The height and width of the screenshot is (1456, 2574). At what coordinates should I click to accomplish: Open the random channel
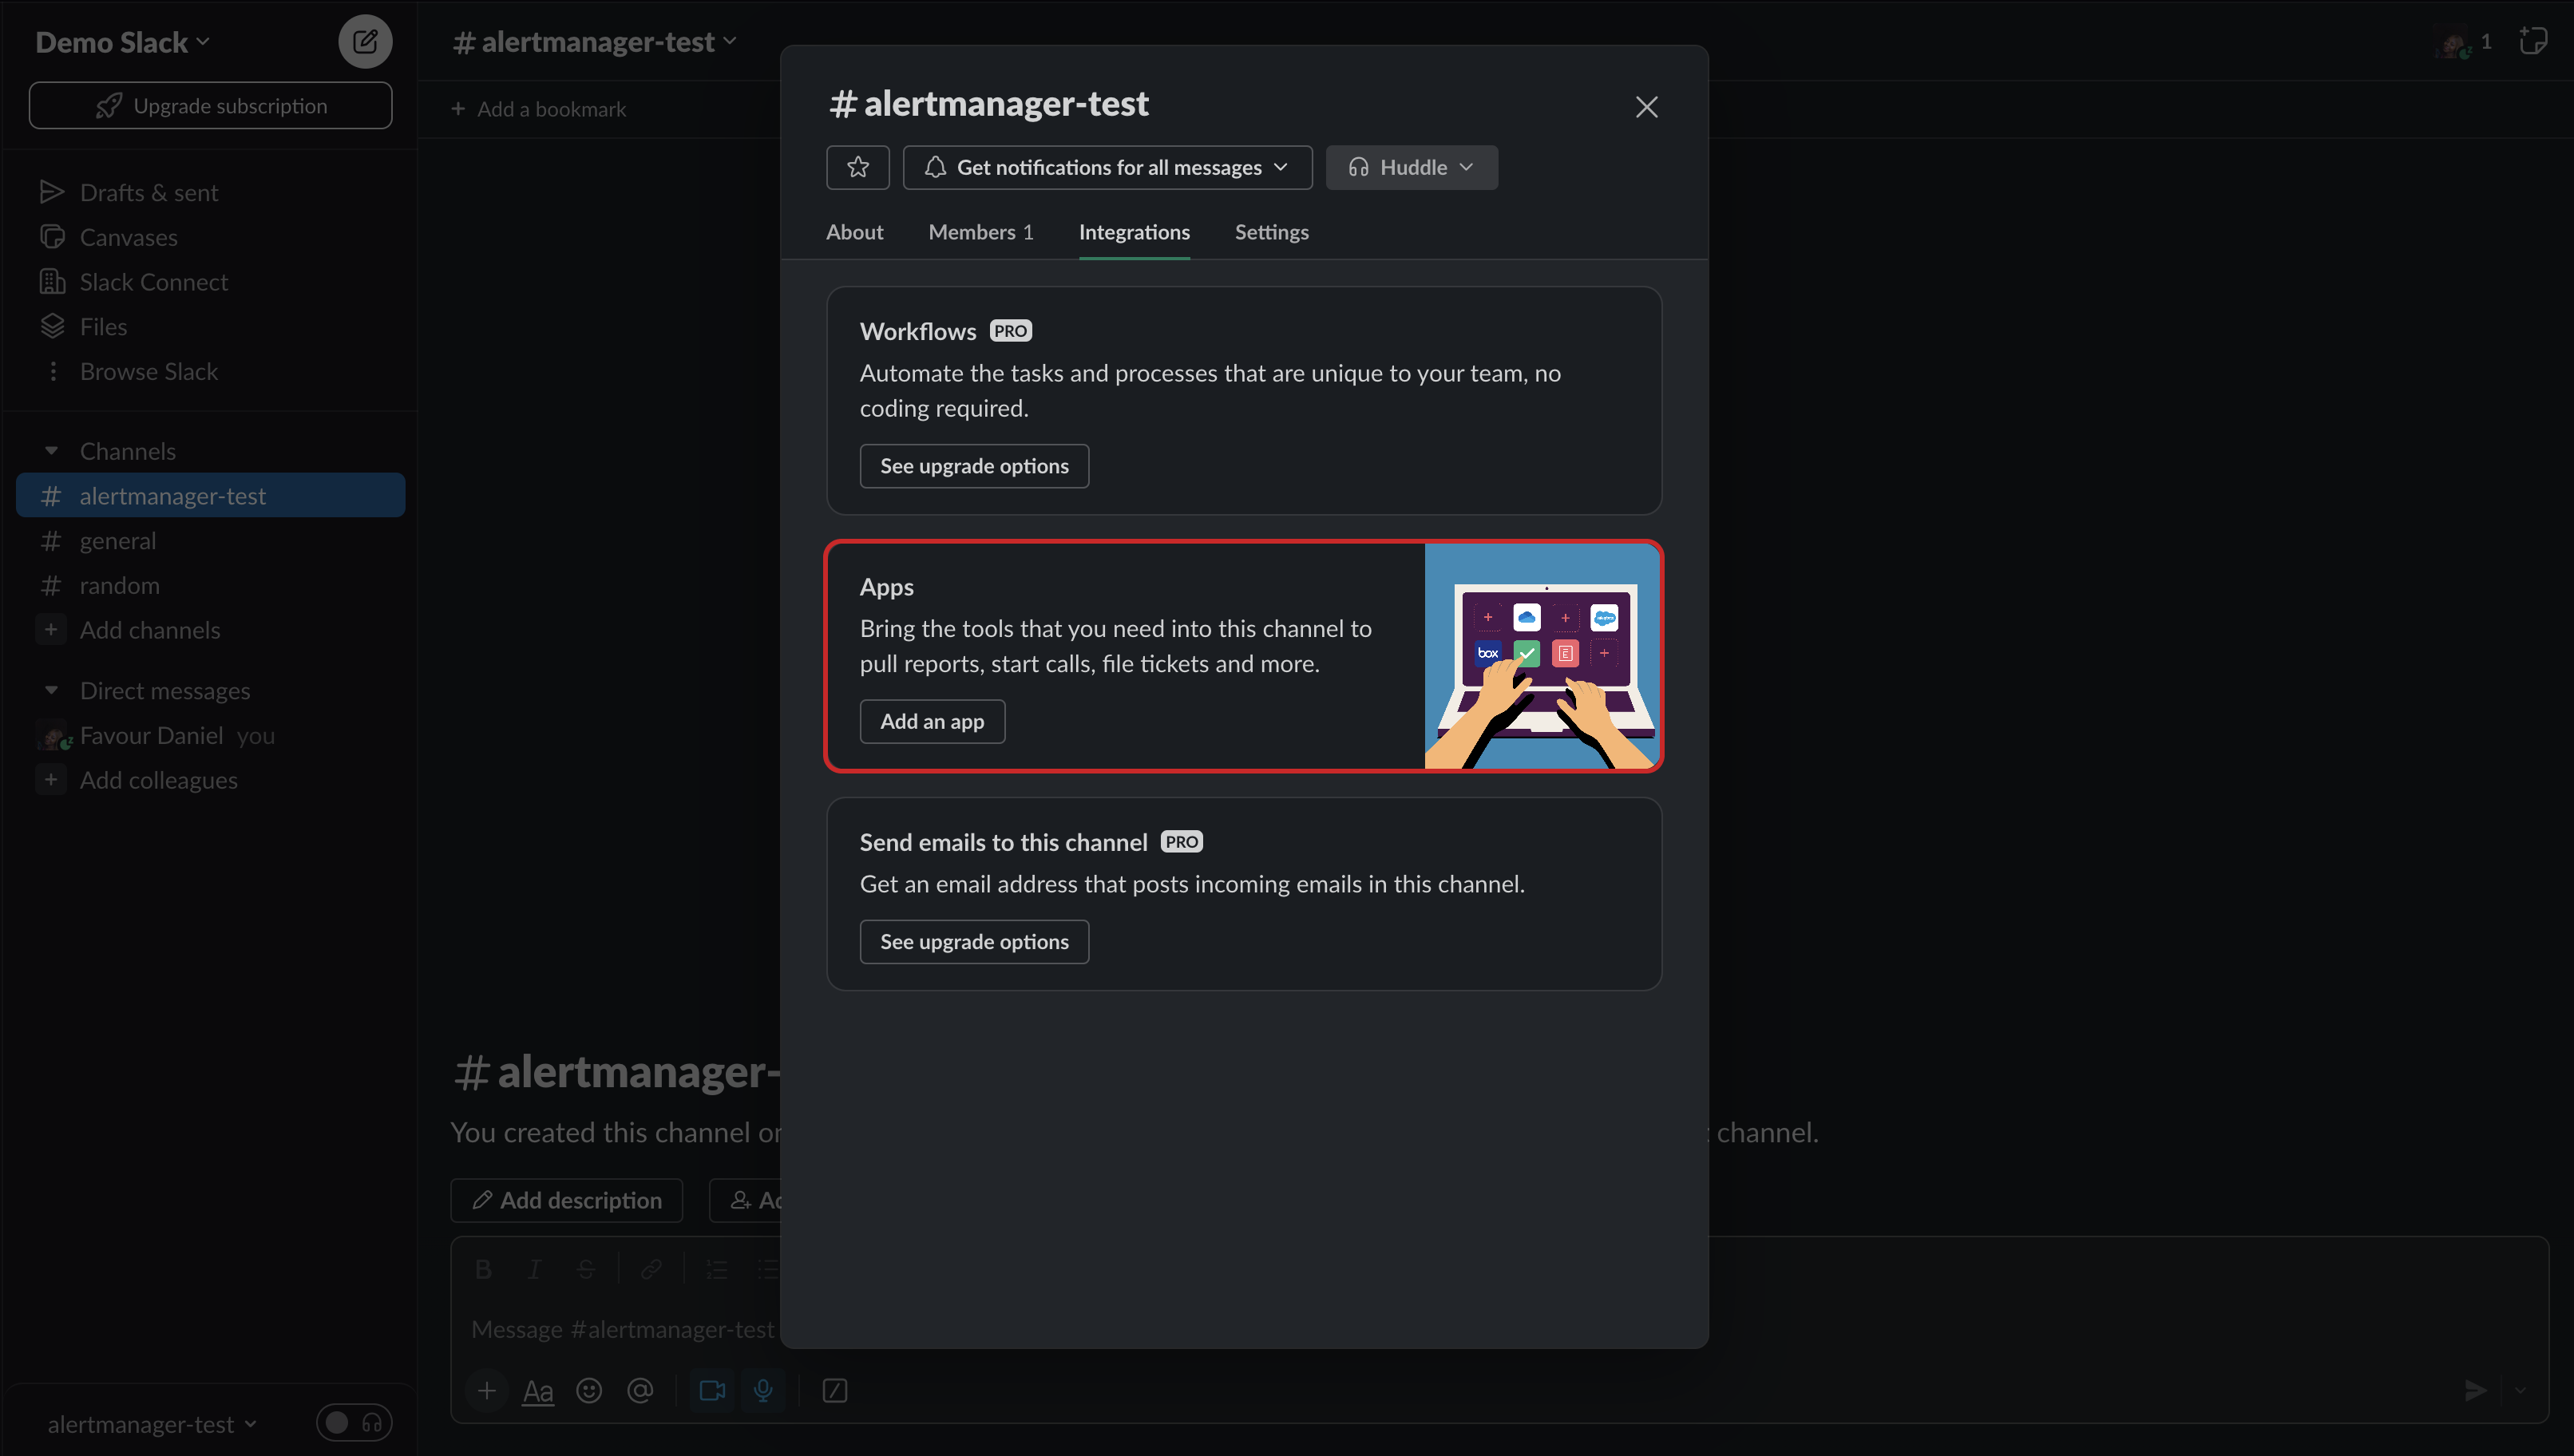(210, 586)
